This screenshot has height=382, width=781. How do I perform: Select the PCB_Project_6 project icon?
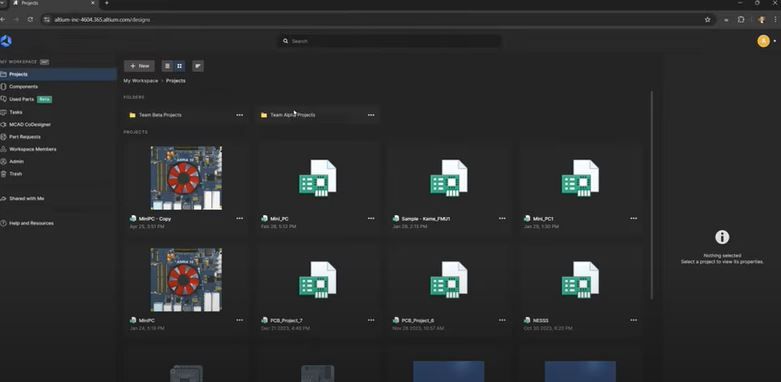[449, 280]
